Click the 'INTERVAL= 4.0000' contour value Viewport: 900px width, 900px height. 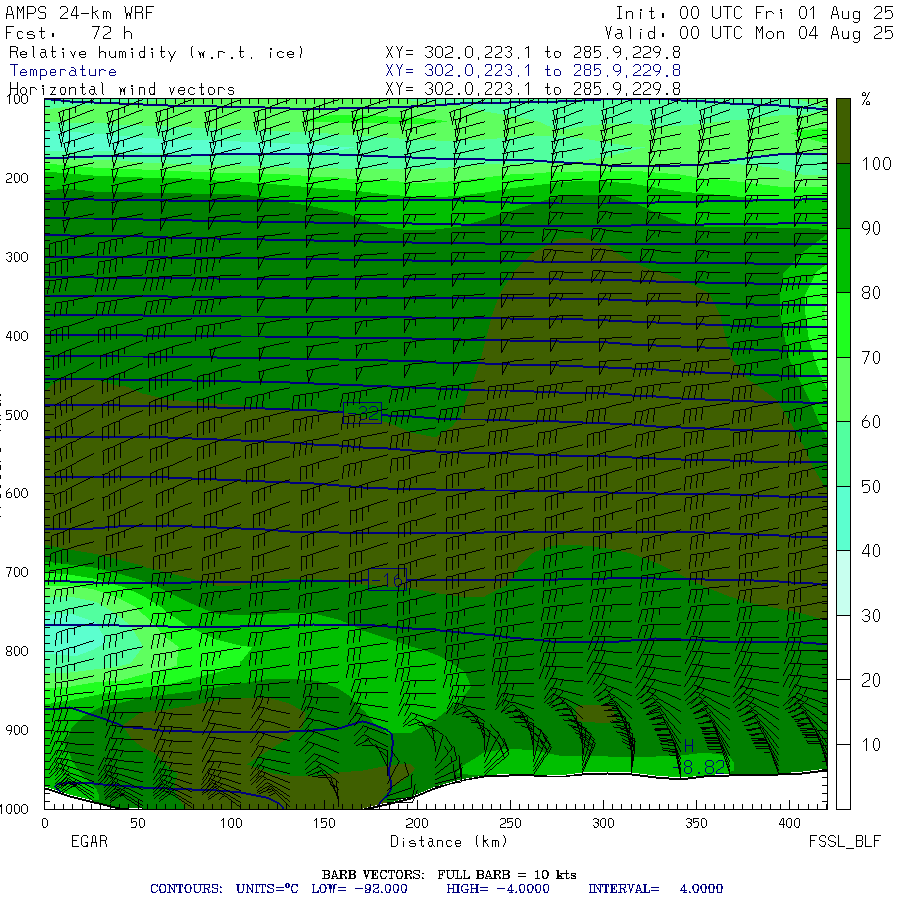click(655, 889)
